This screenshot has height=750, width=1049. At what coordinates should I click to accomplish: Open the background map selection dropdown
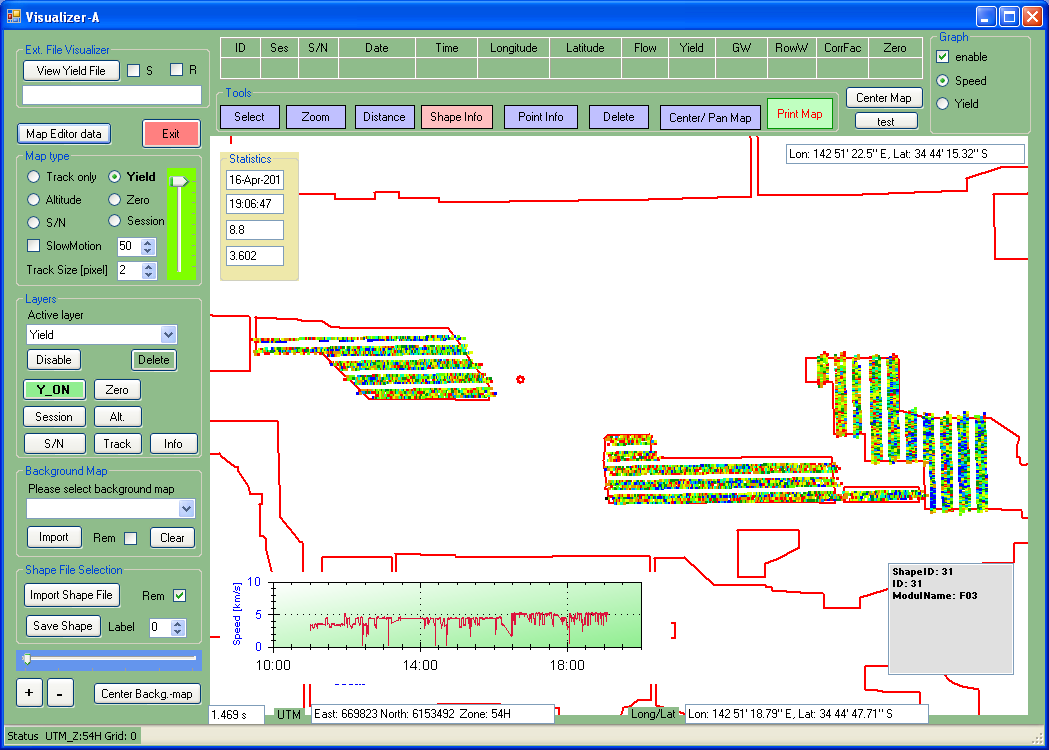186,509
